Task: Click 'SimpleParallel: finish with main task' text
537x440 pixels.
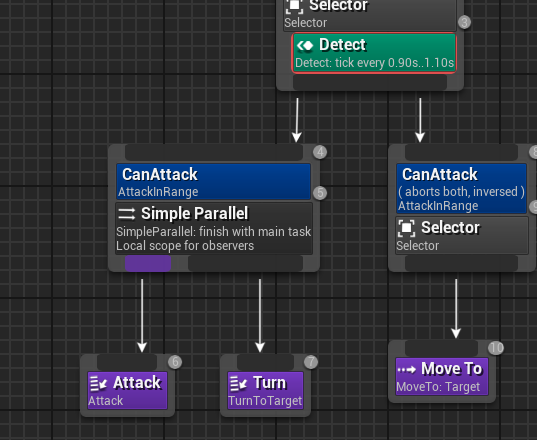Action: coord(214,232)
